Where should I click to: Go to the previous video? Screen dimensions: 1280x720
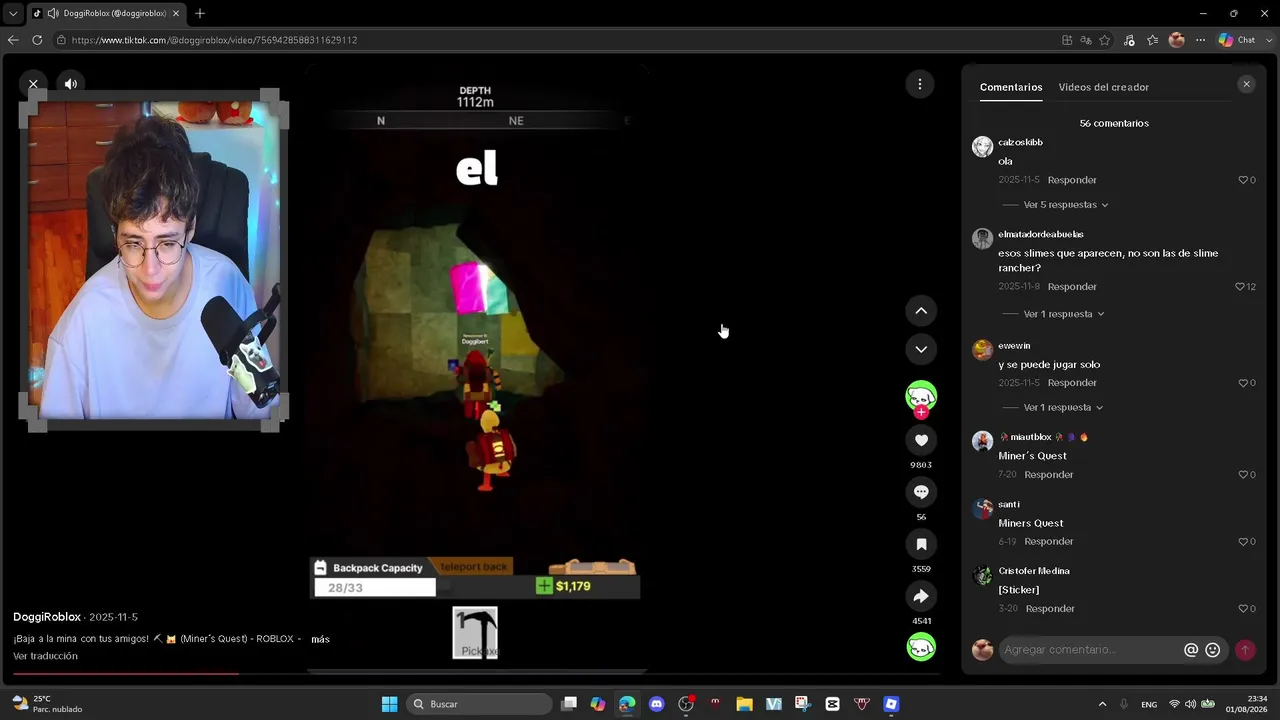tap(921, 311)
